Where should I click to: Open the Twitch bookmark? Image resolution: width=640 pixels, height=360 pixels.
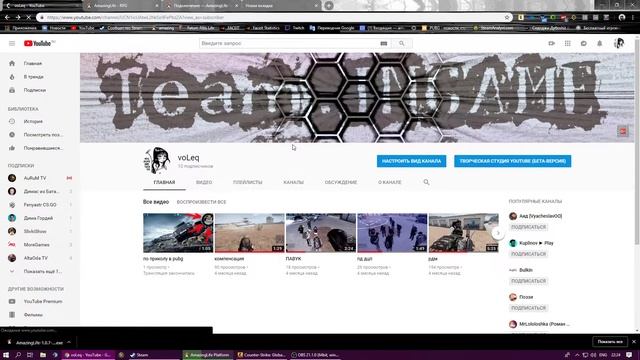pos(295,28)
